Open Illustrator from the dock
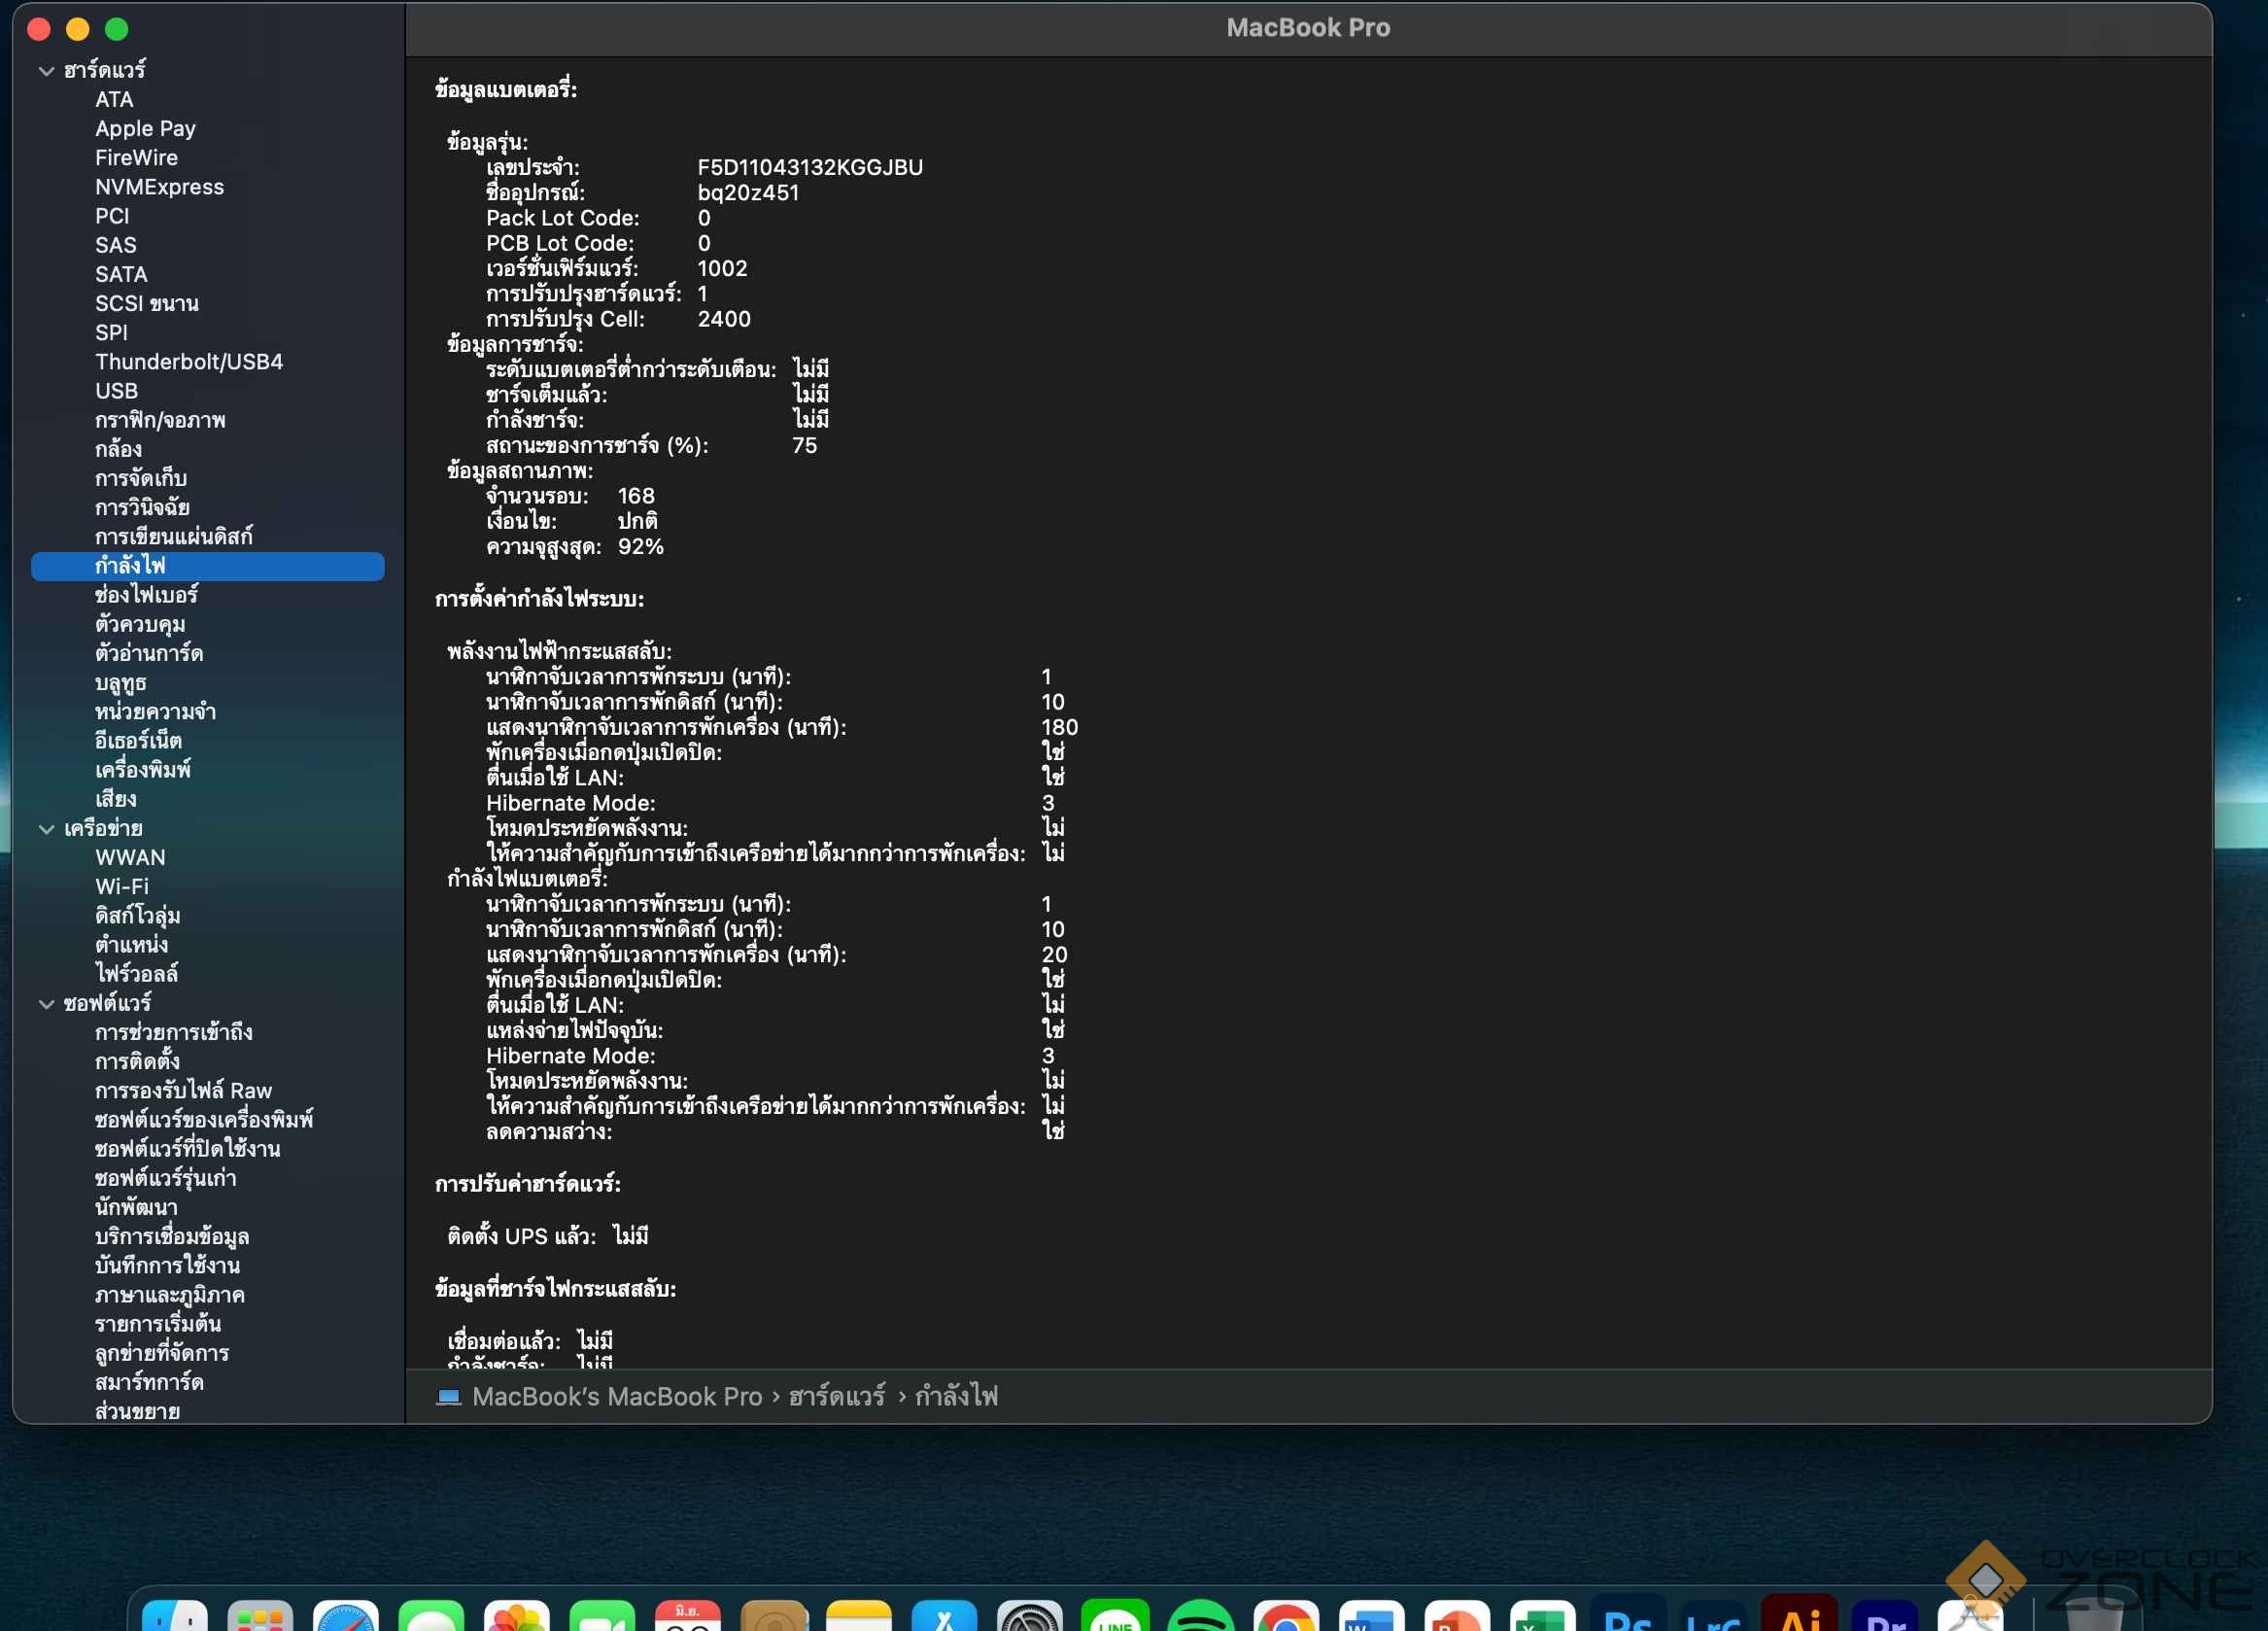This screenshot has width=2268, height=1631. pos(1799,1617)
